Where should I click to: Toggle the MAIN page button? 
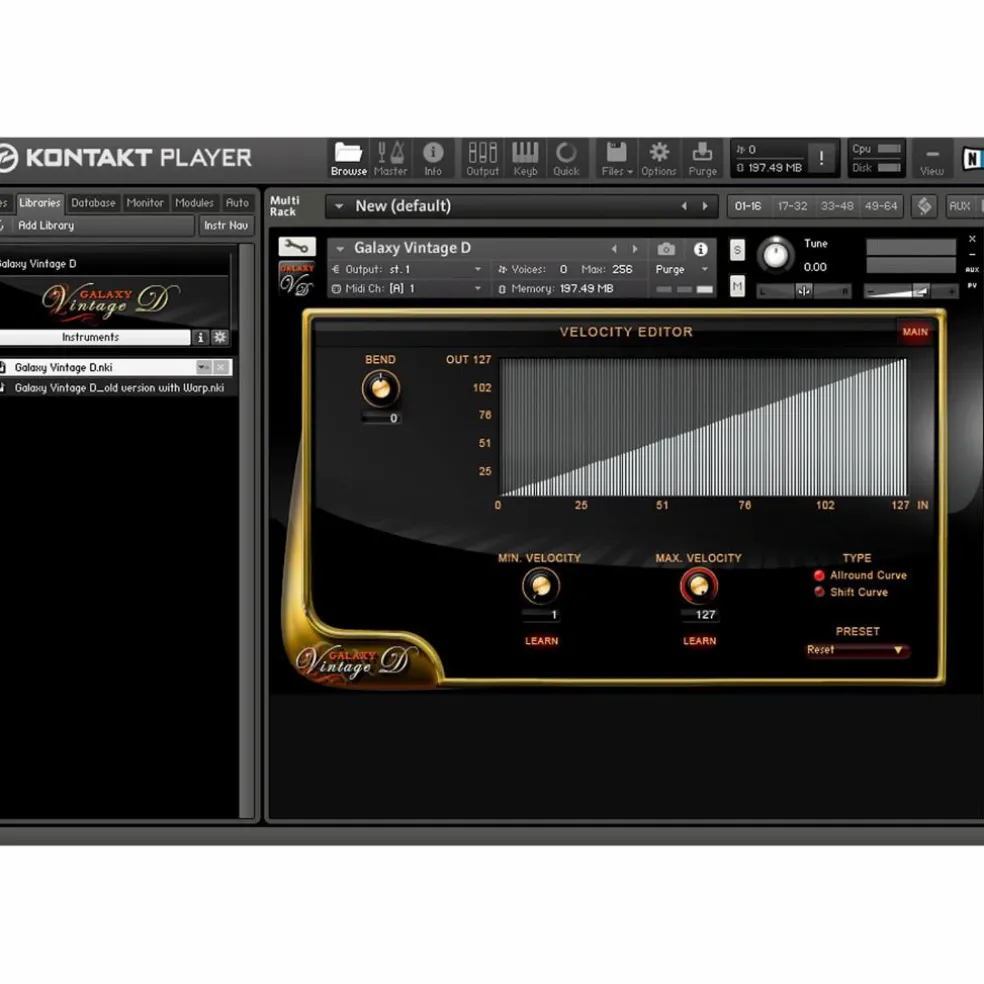point(915,332)
